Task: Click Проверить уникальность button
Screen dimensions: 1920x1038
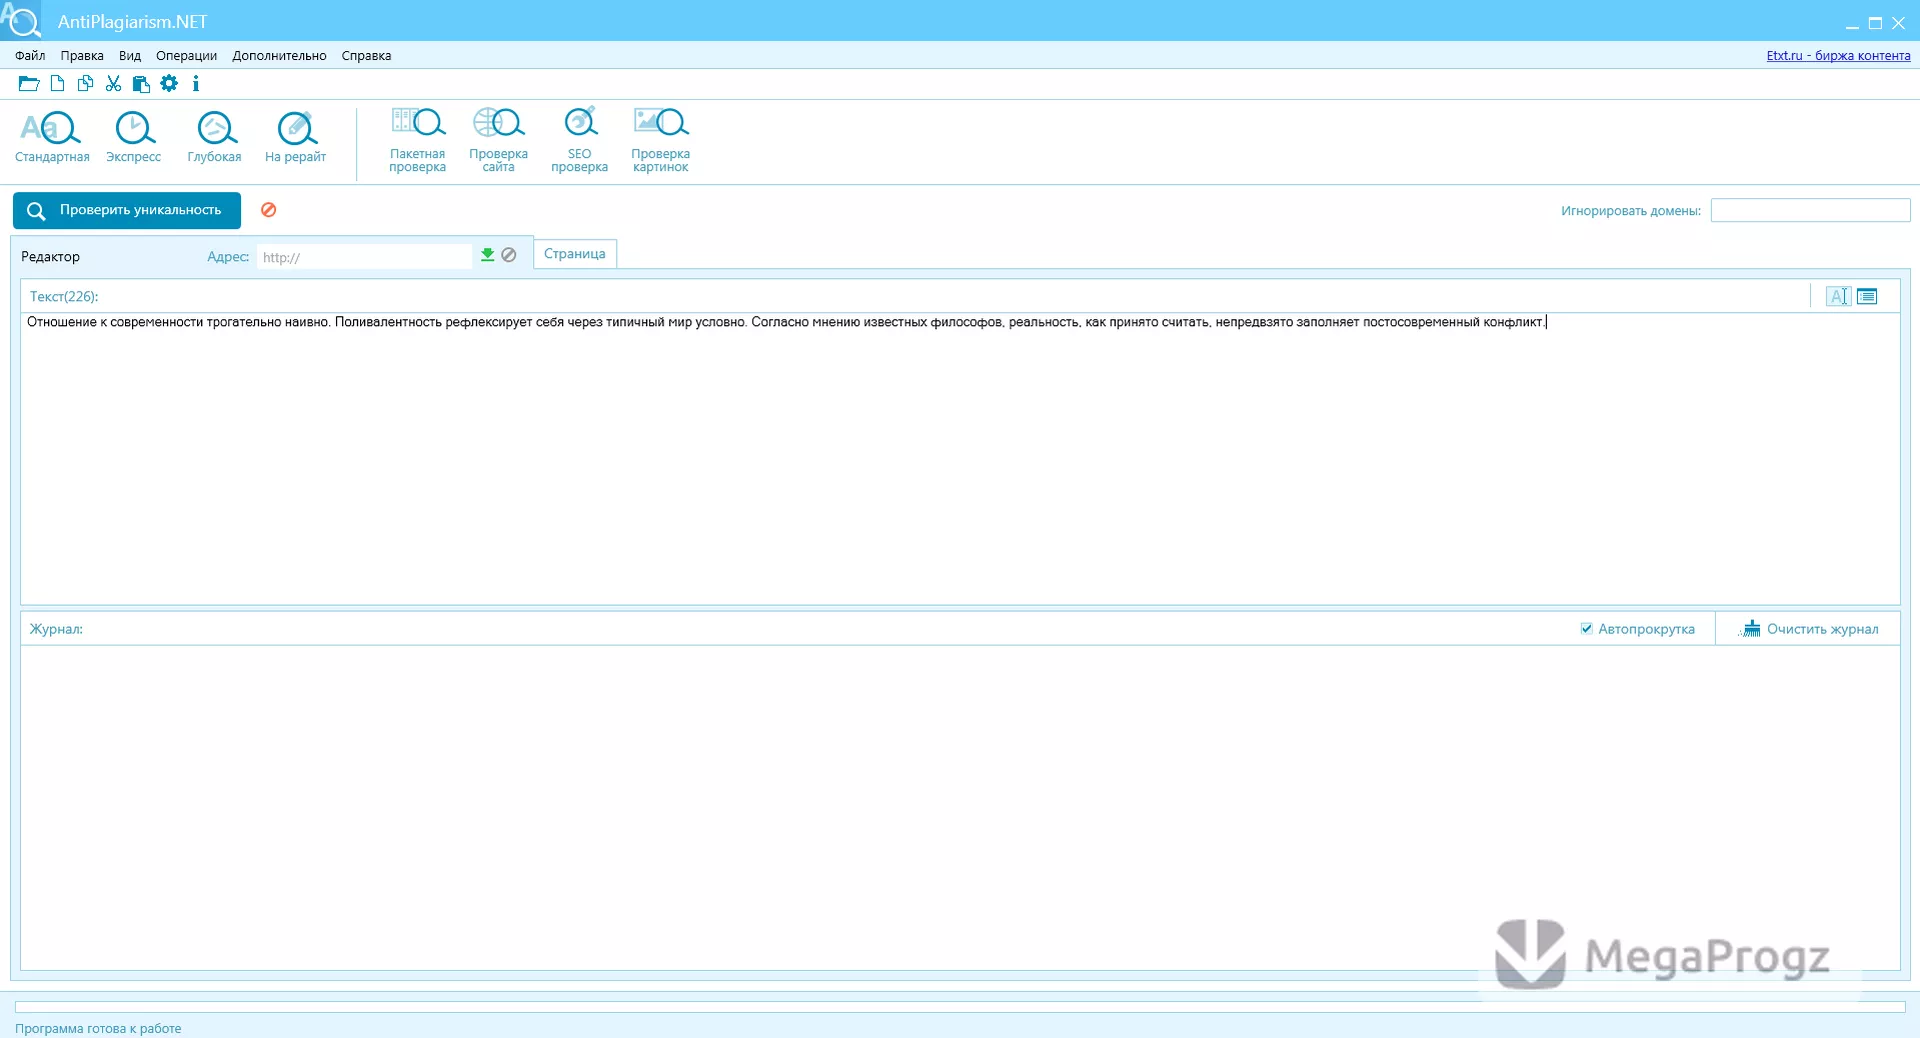Action: click(x=127, y=210)
